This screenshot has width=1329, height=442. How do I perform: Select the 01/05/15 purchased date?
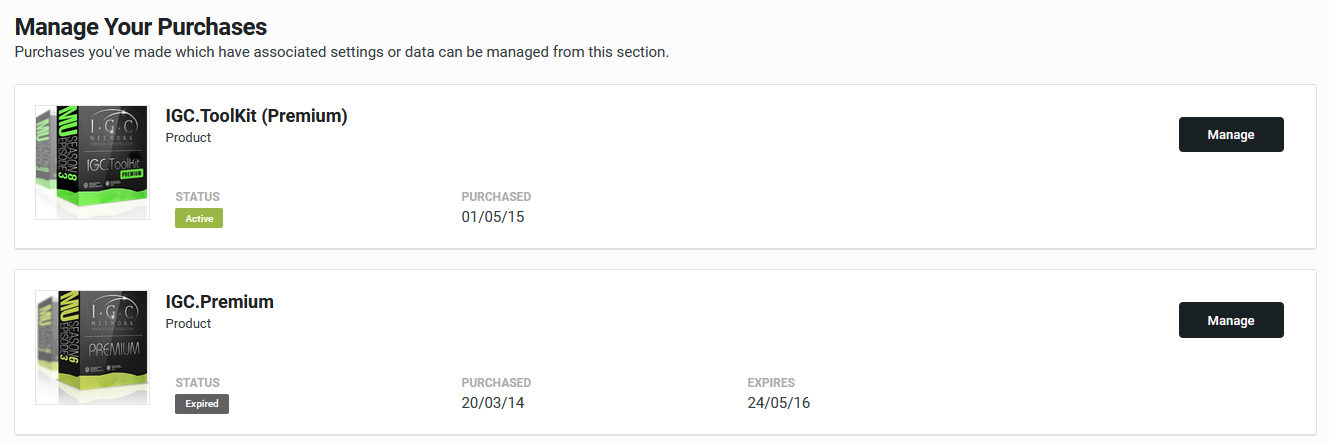[493, 217]
